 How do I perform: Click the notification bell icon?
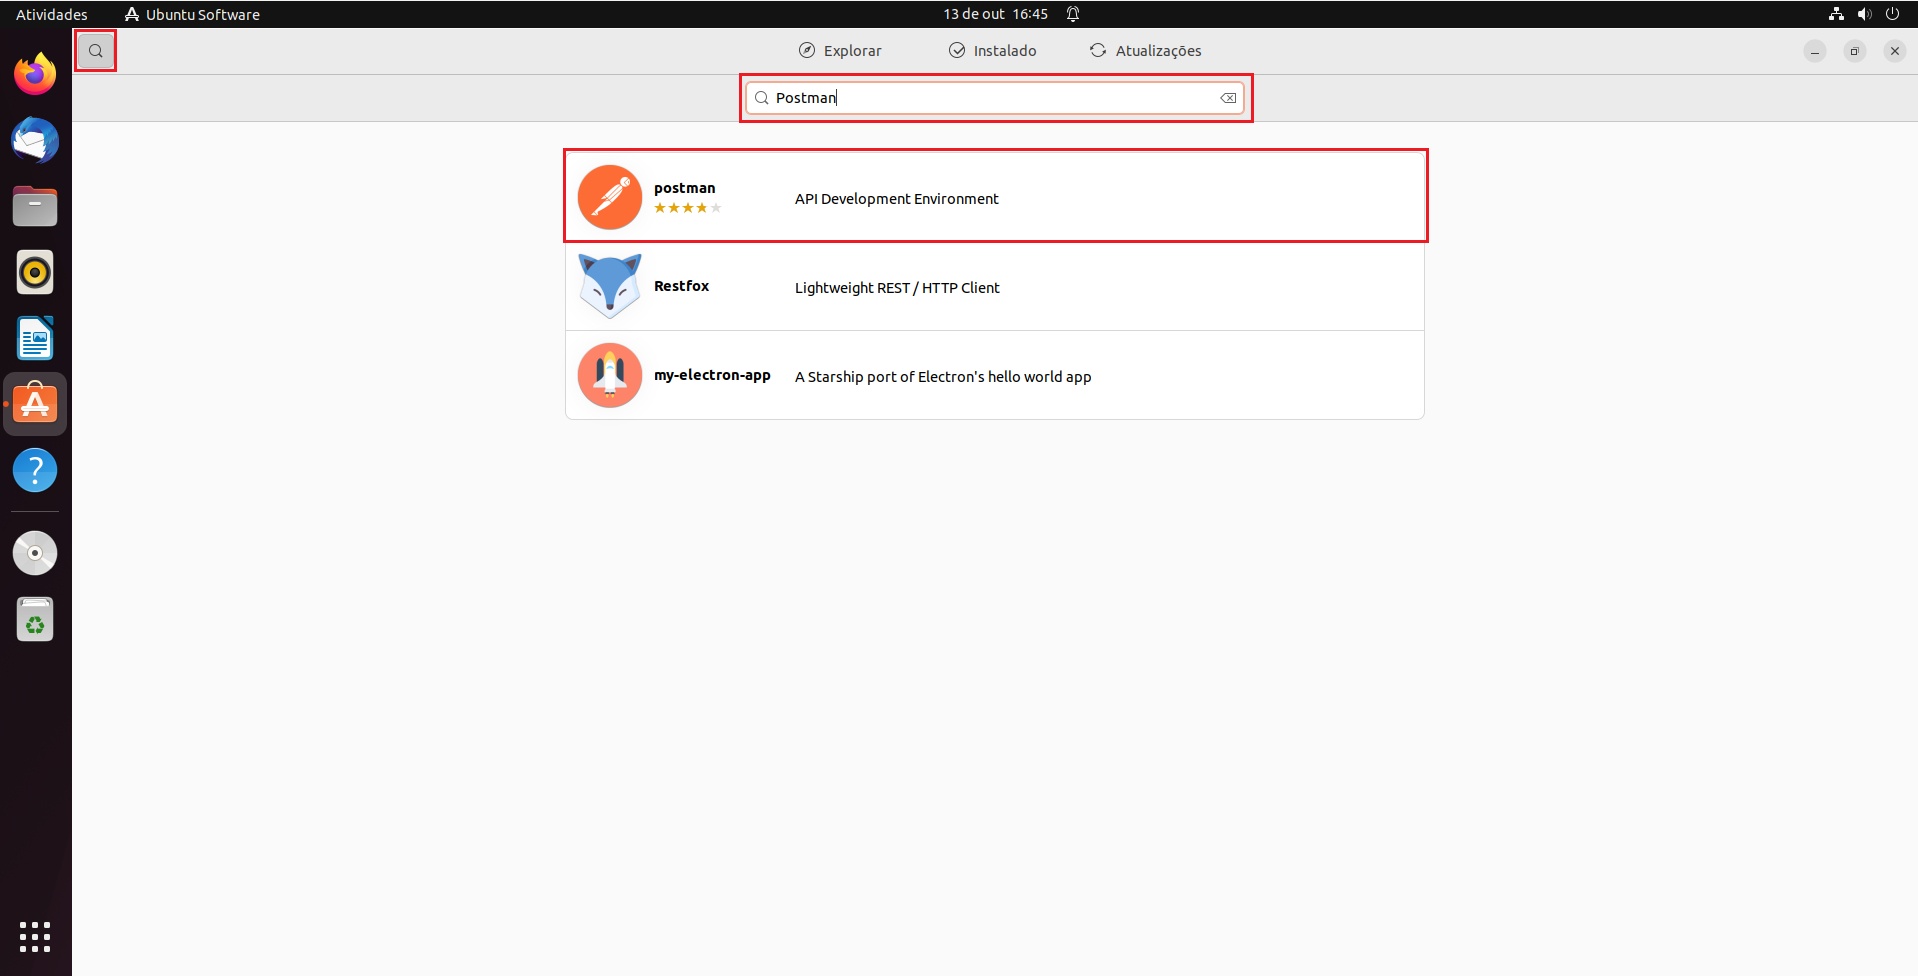click(1073, 14)
